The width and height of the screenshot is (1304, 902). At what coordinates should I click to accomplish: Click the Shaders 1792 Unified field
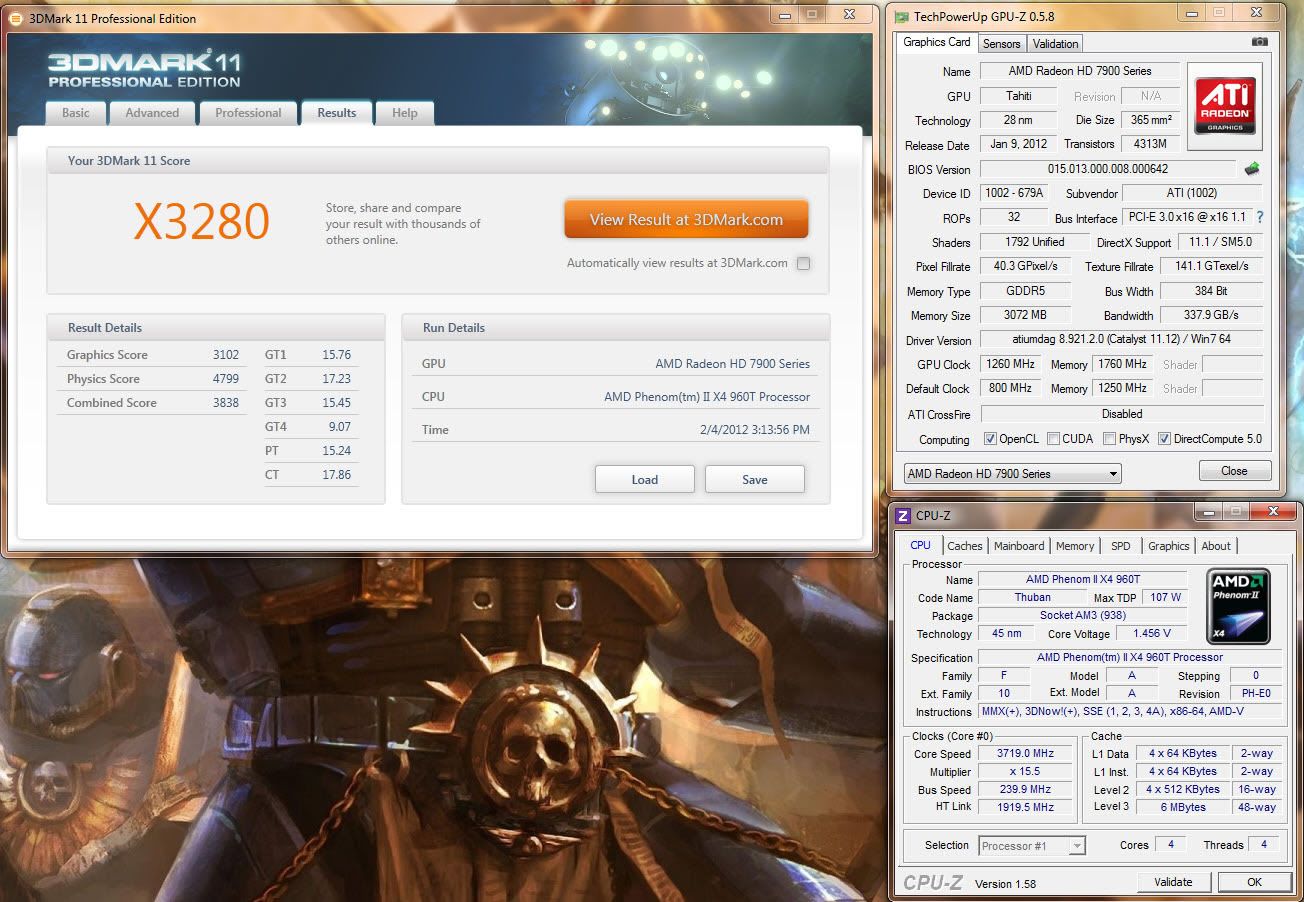click(x=1034, y=242)
